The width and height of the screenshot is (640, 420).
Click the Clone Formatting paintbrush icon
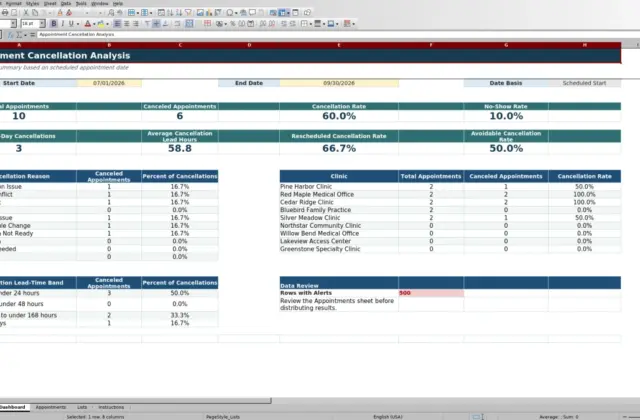[60, 13]
